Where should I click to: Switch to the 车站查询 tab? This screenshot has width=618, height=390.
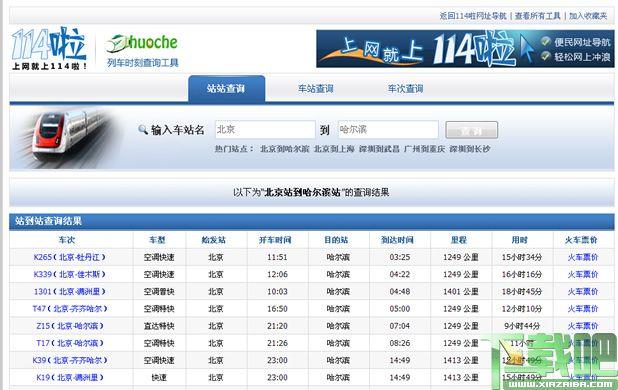coord(316,89)
